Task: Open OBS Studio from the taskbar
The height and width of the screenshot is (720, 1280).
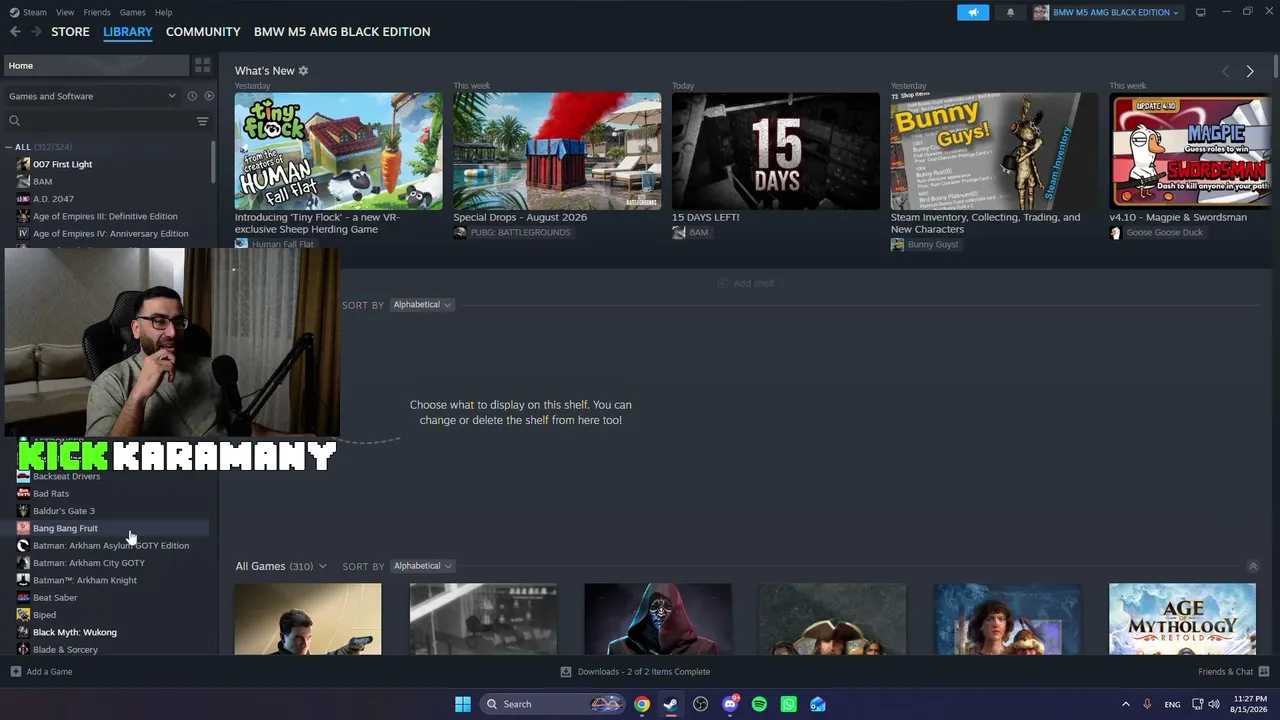Action: [700, 704]
